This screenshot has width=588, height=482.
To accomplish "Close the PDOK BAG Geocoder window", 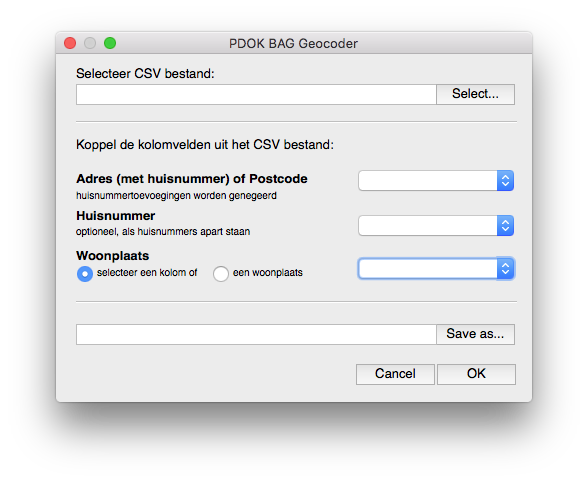I will click(70, 43).
